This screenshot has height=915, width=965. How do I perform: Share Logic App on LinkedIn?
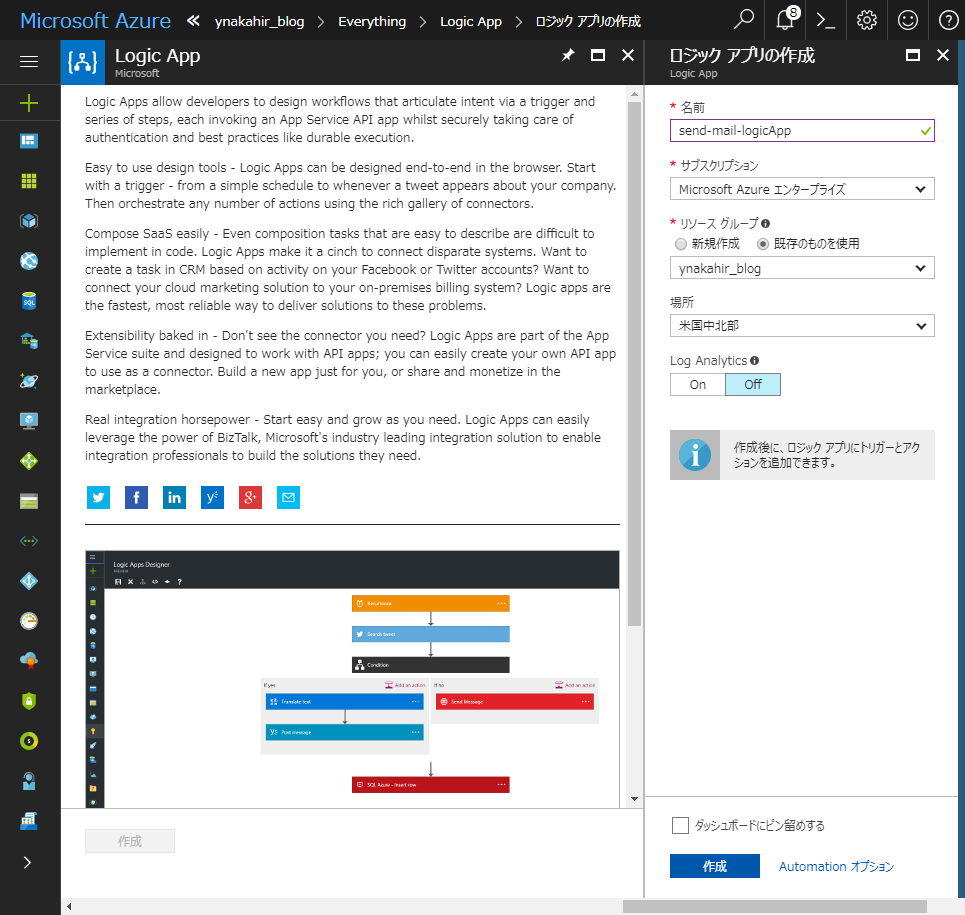174,497
